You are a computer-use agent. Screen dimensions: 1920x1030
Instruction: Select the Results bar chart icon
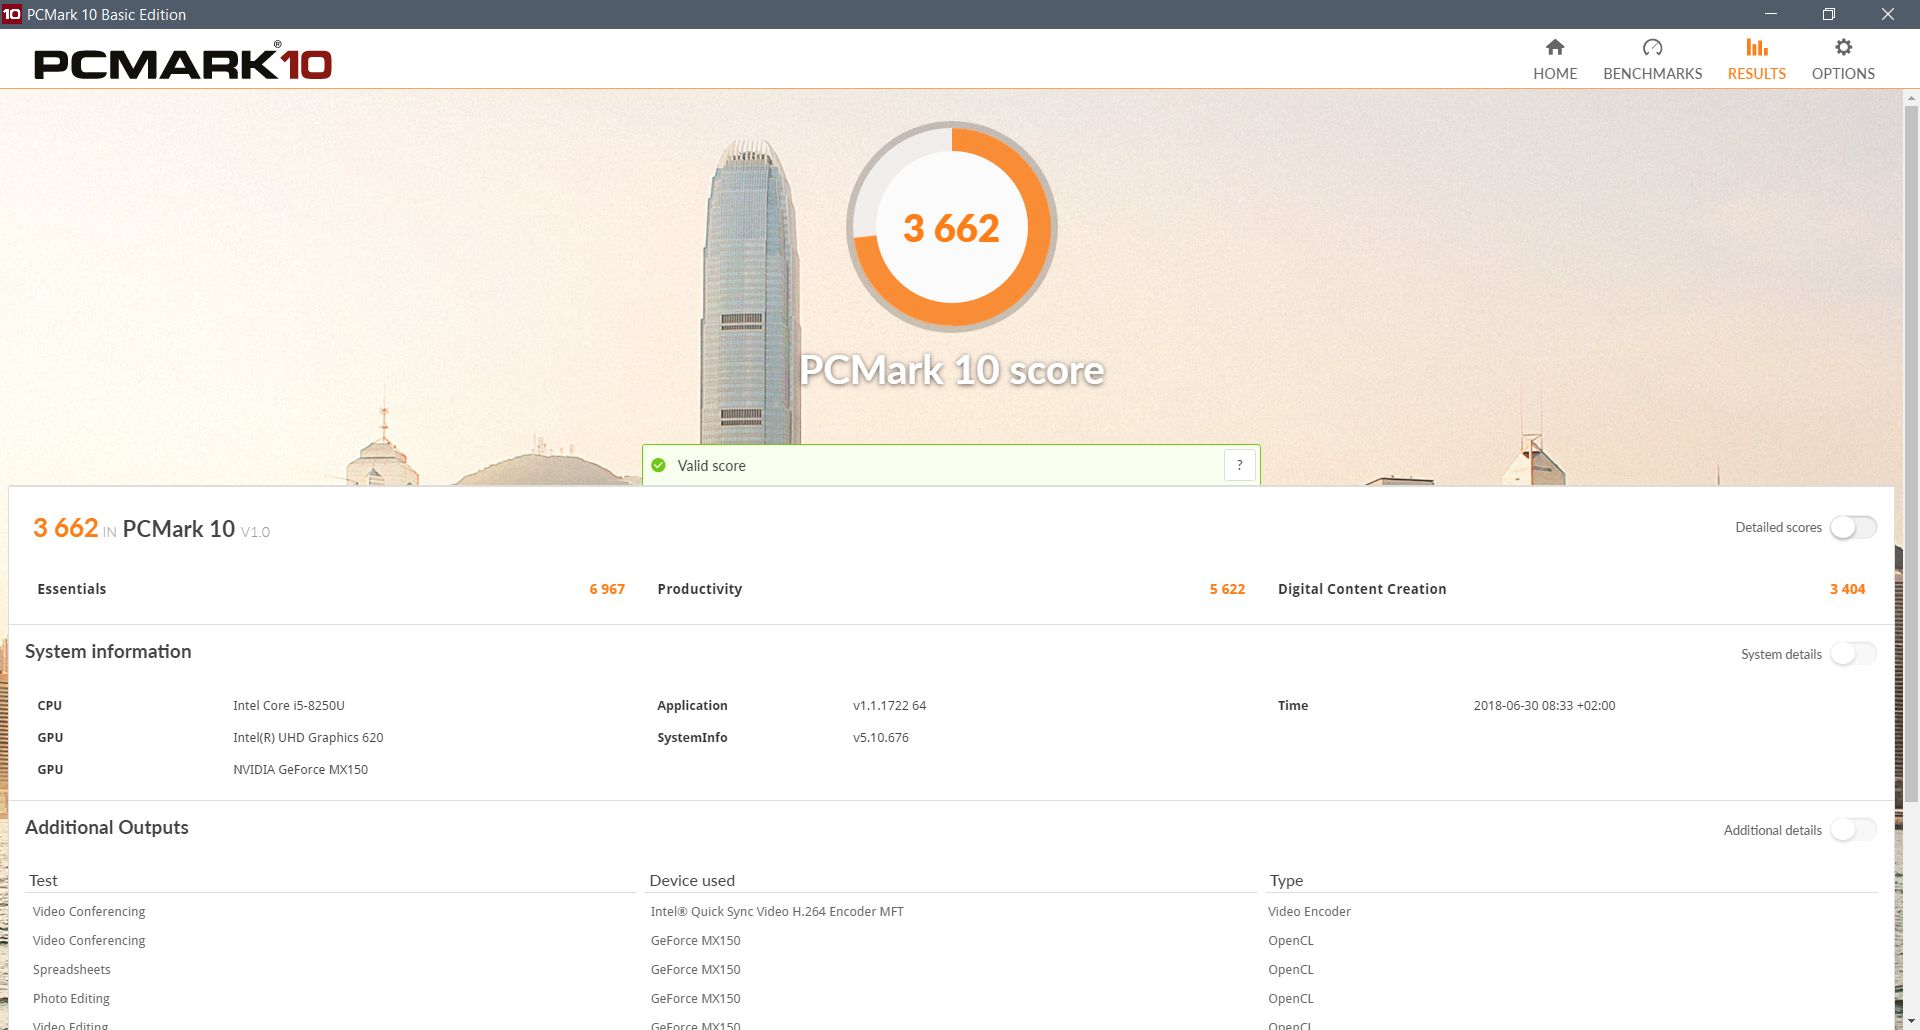point(1756,48)
